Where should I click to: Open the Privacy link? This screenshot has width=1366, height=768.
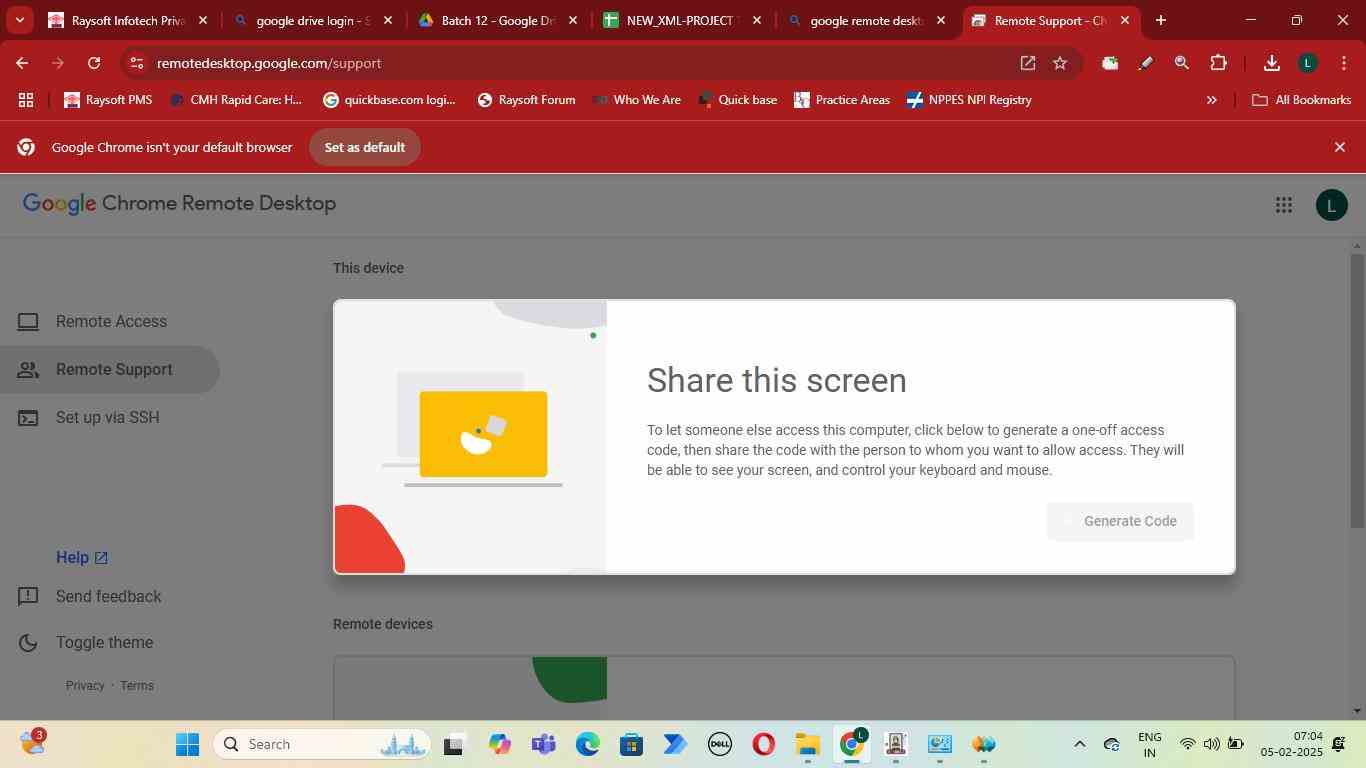coord(85,685)
